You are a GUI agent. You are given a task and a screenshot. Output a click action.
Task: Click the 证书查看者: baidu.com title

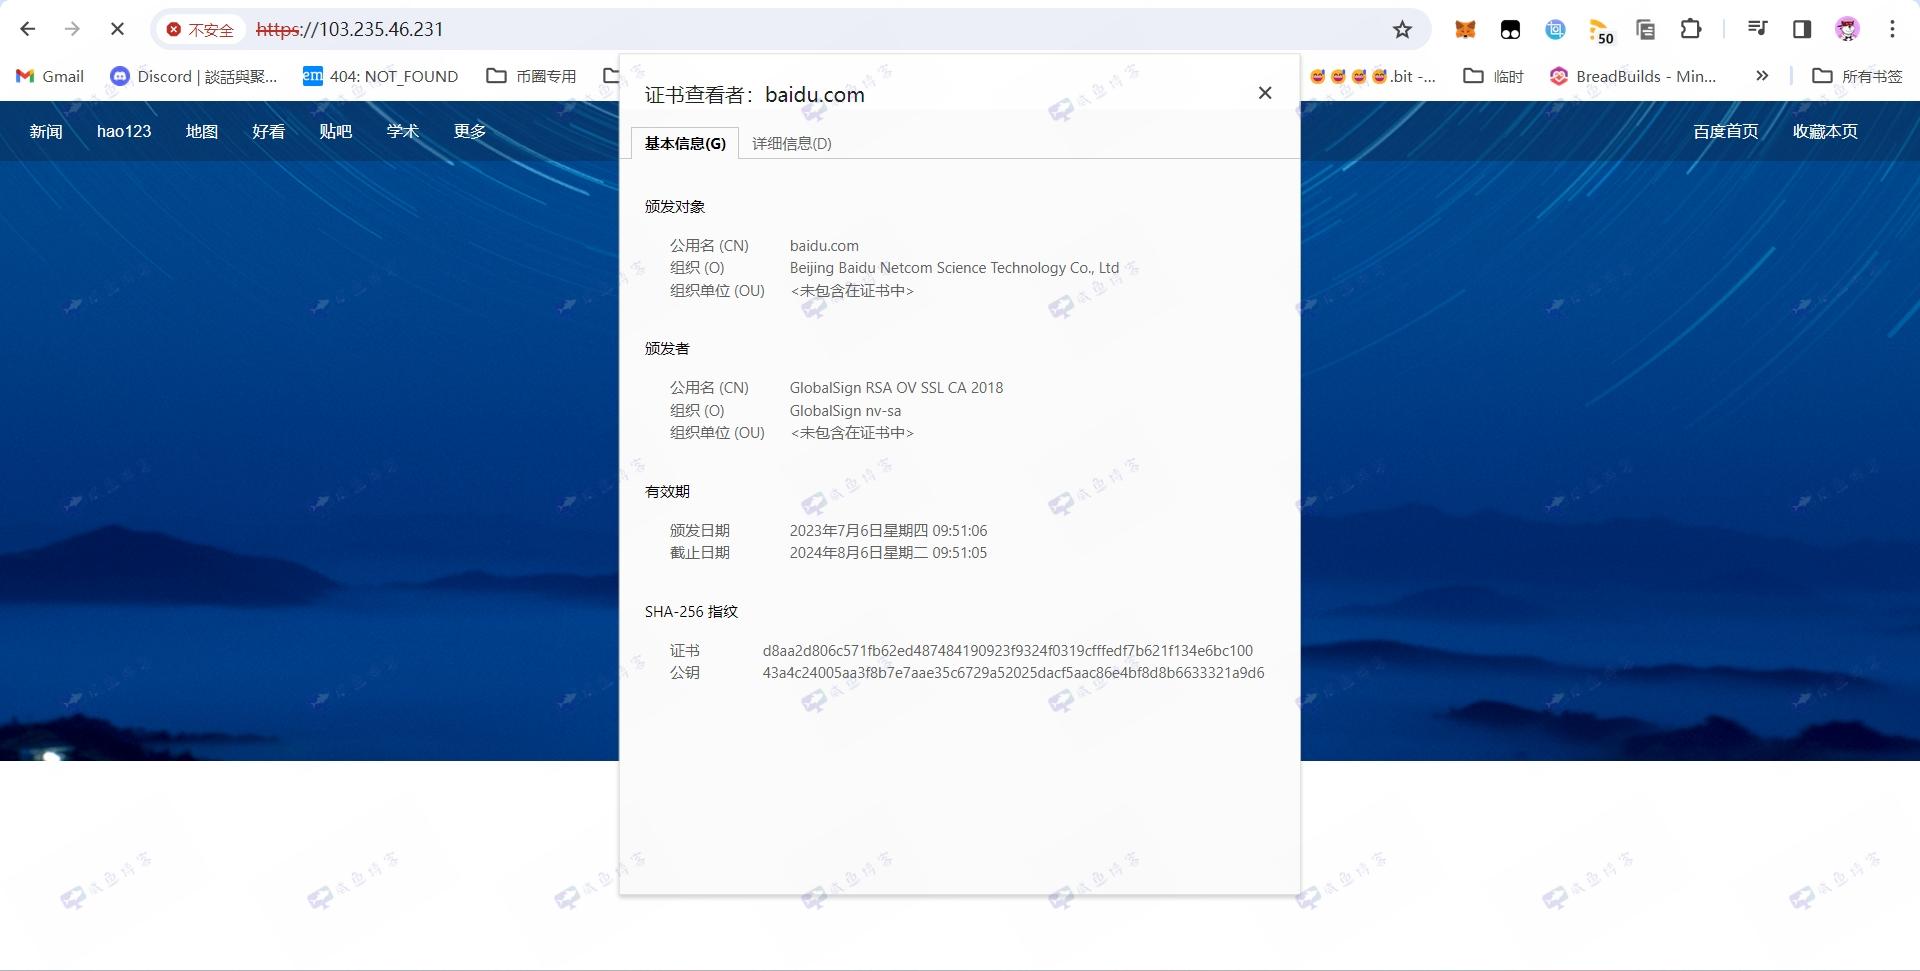pyautogui.click(x=755, y=95)
